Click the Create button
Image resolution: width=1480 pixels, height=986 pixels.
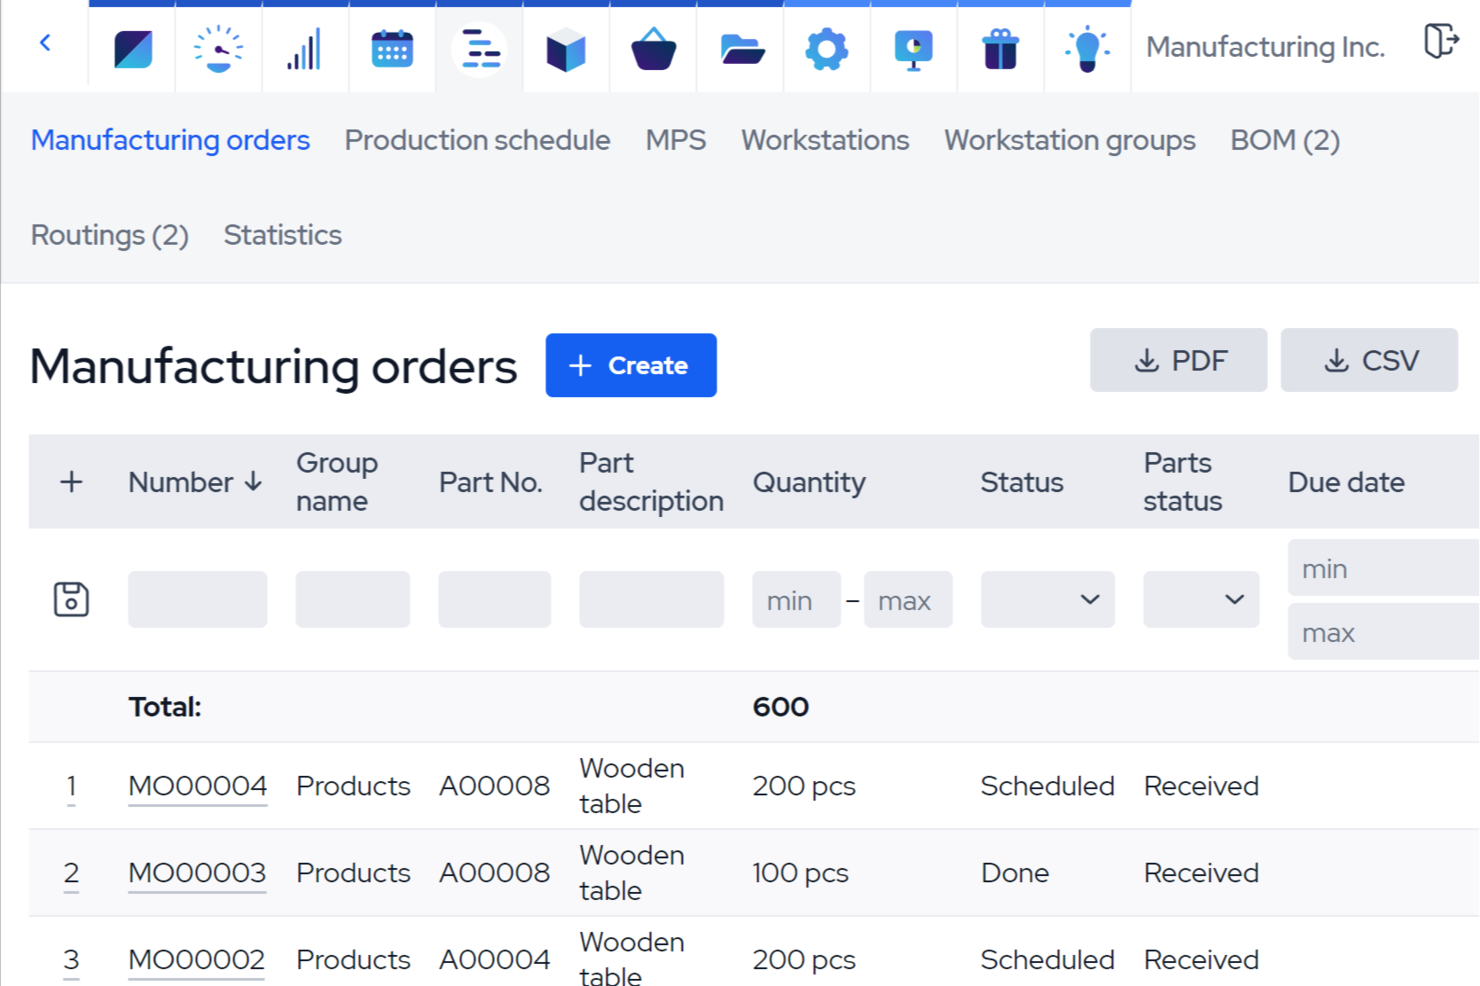pyautogui.click(x=631, y=365)
